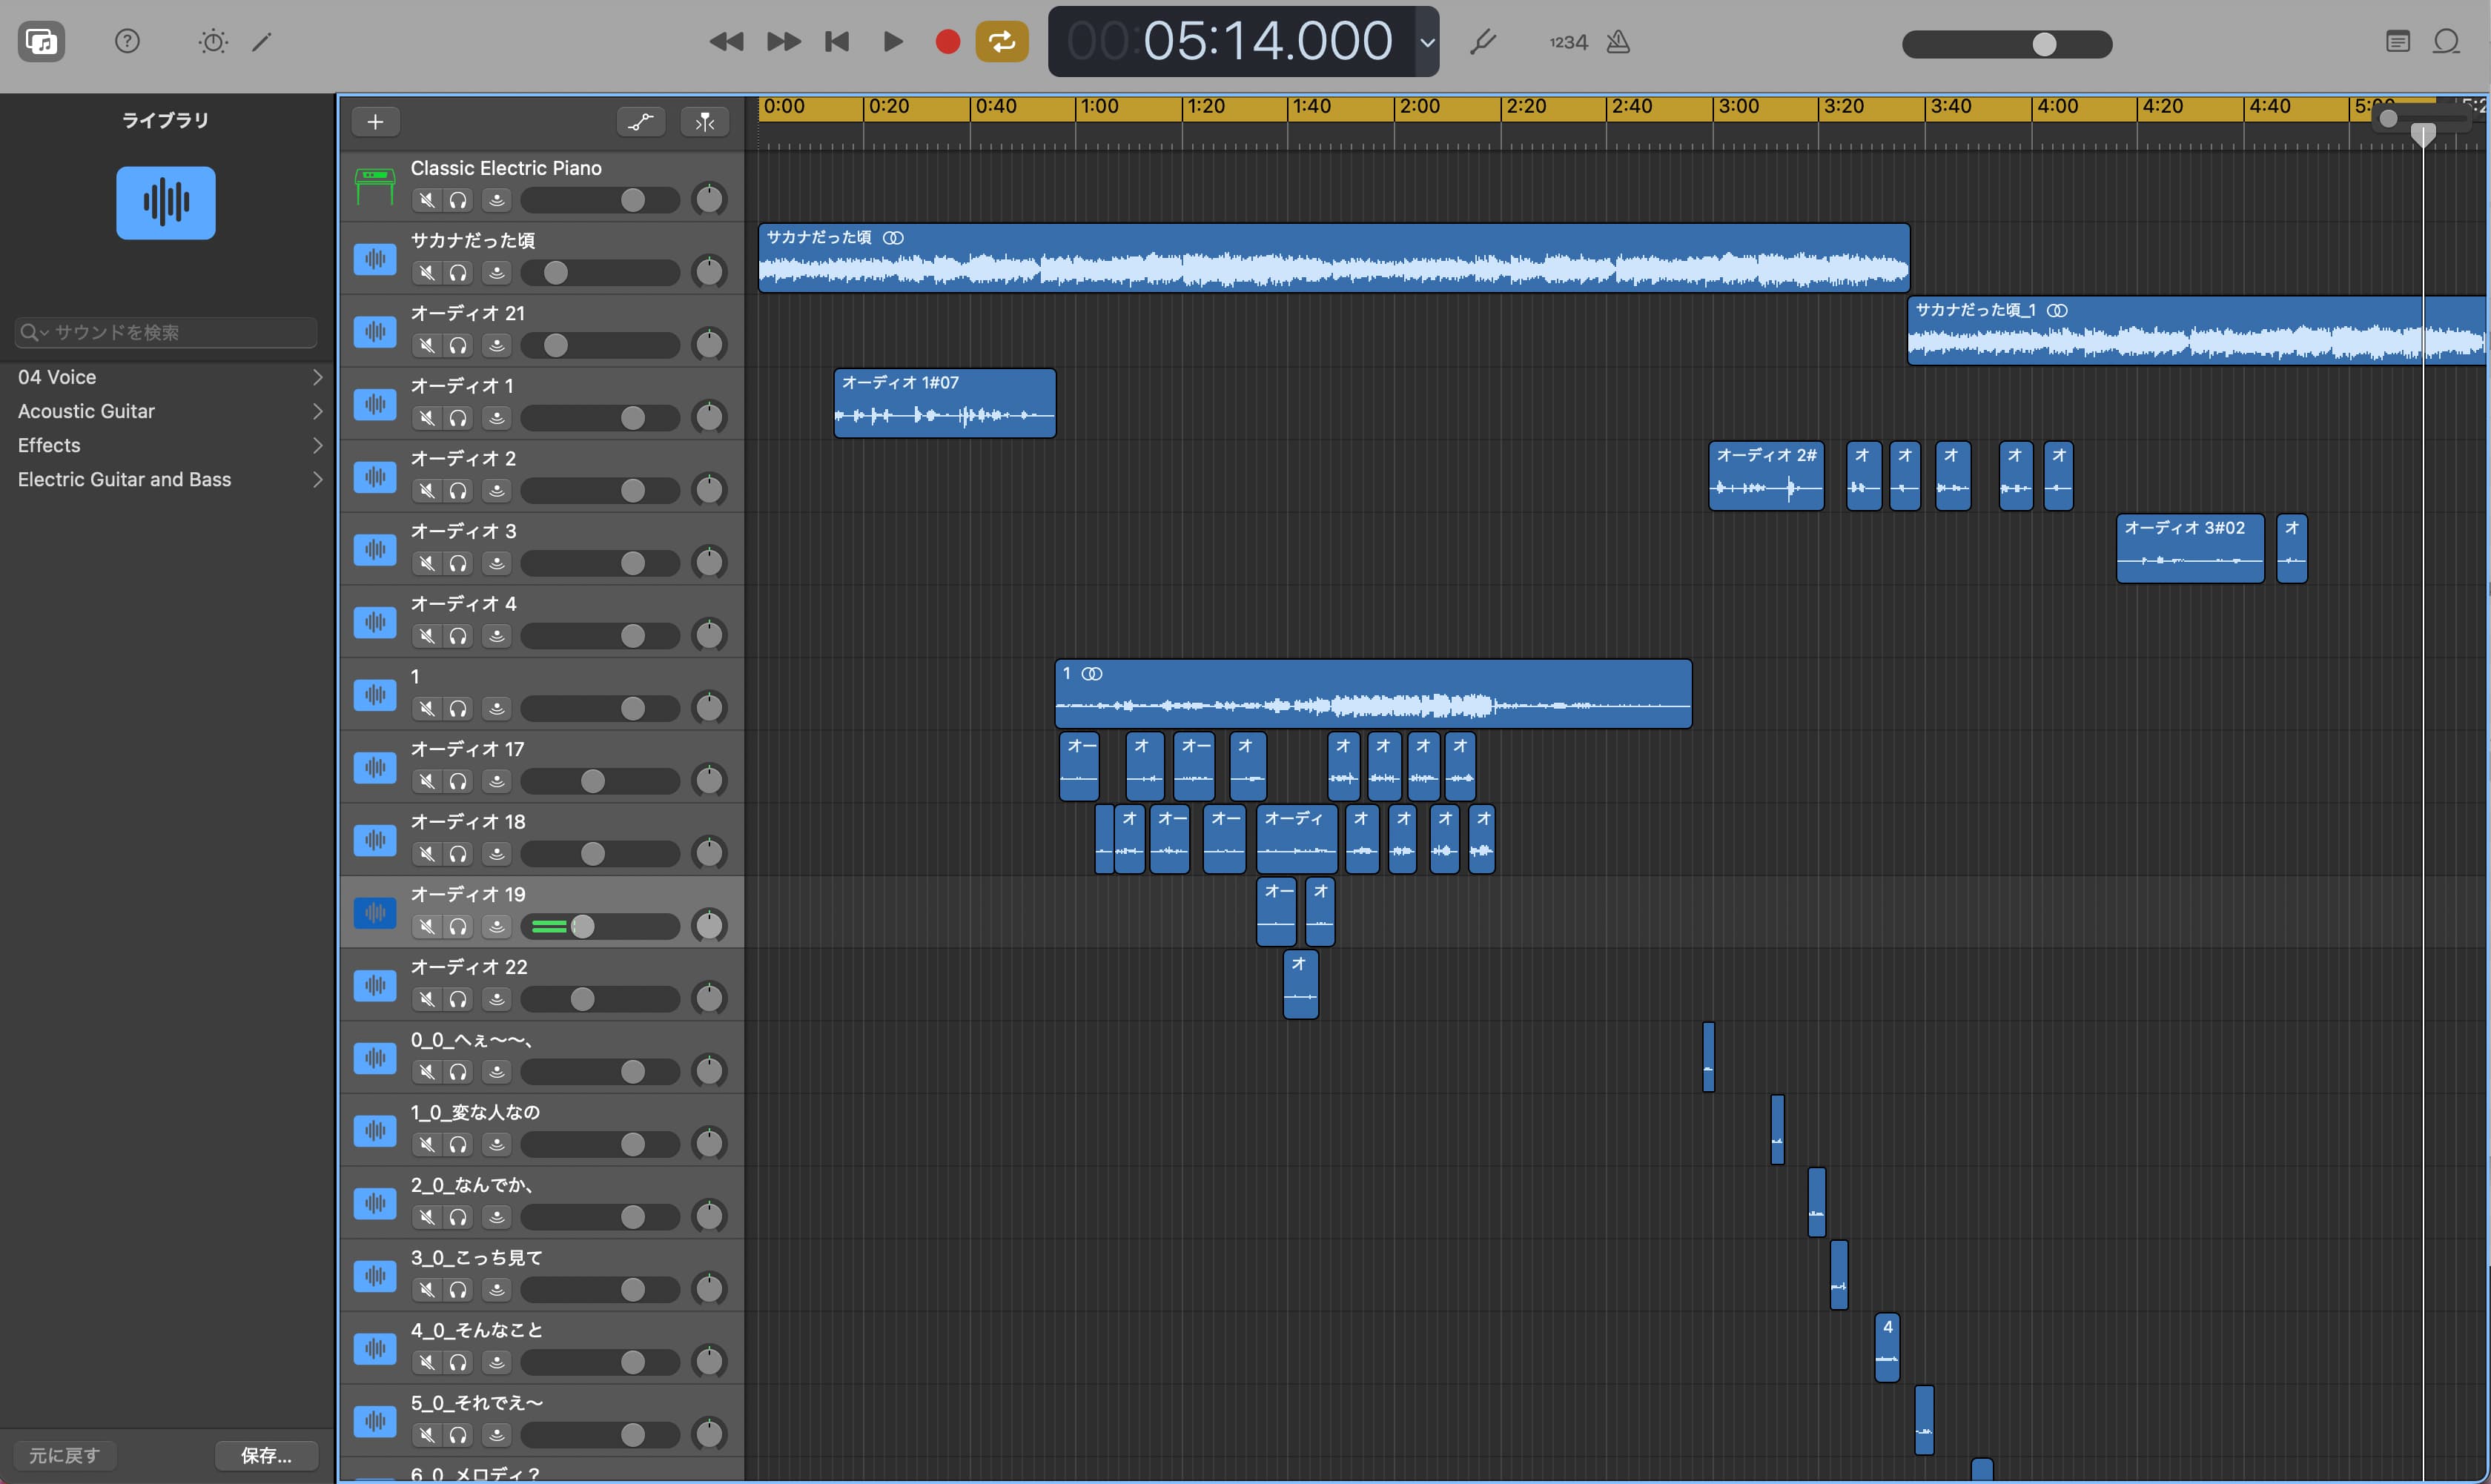Viewport: 2491px width, 1484px height.
Task: Open the editors pencil icon
Action: tap(262, 41)
